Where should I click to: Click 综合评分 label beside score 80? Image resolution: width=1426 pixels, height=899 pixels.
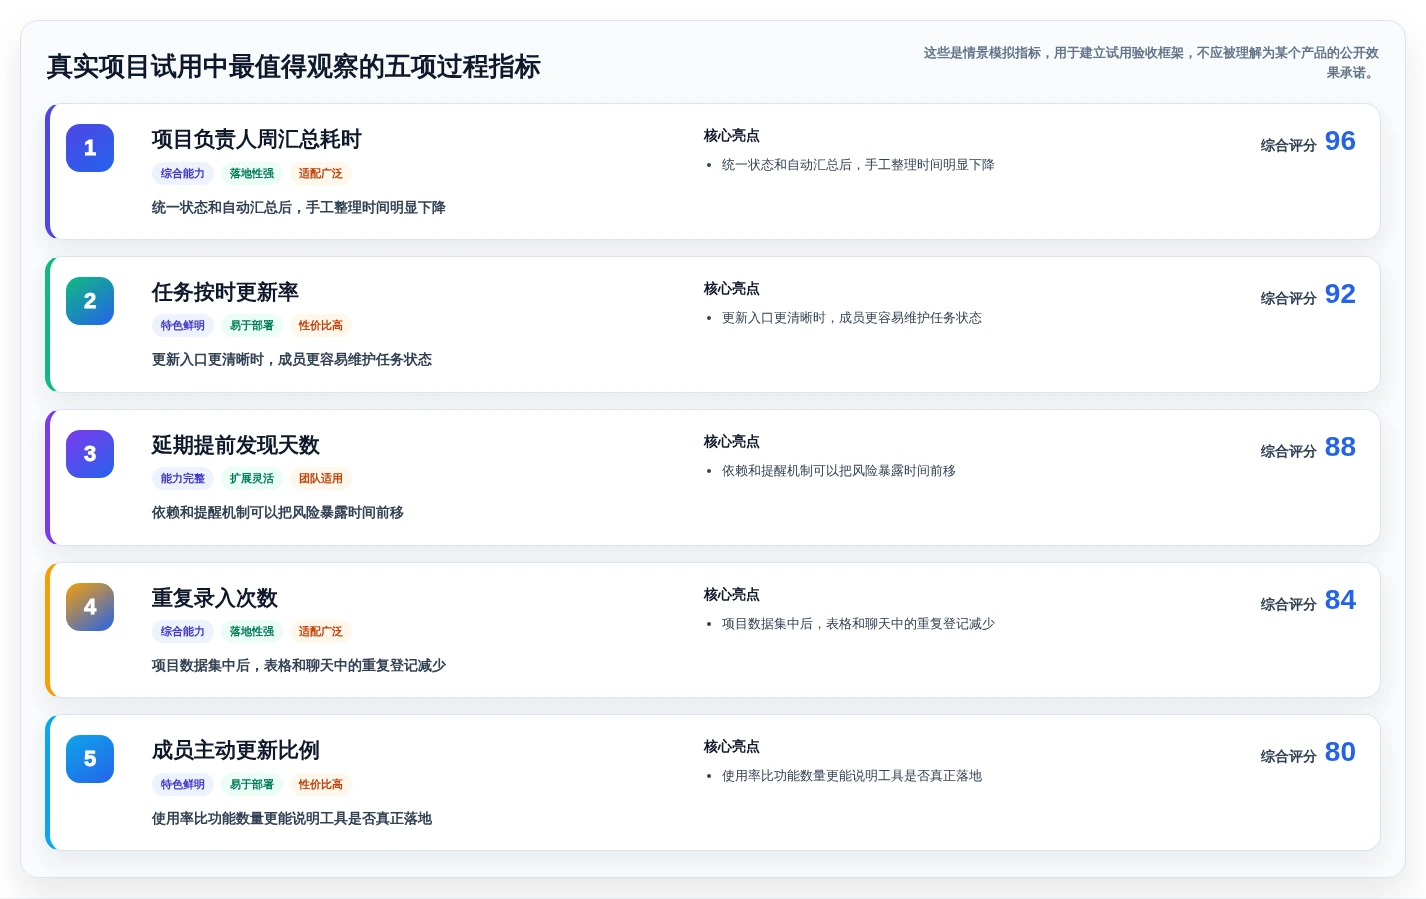point(1288,756)
